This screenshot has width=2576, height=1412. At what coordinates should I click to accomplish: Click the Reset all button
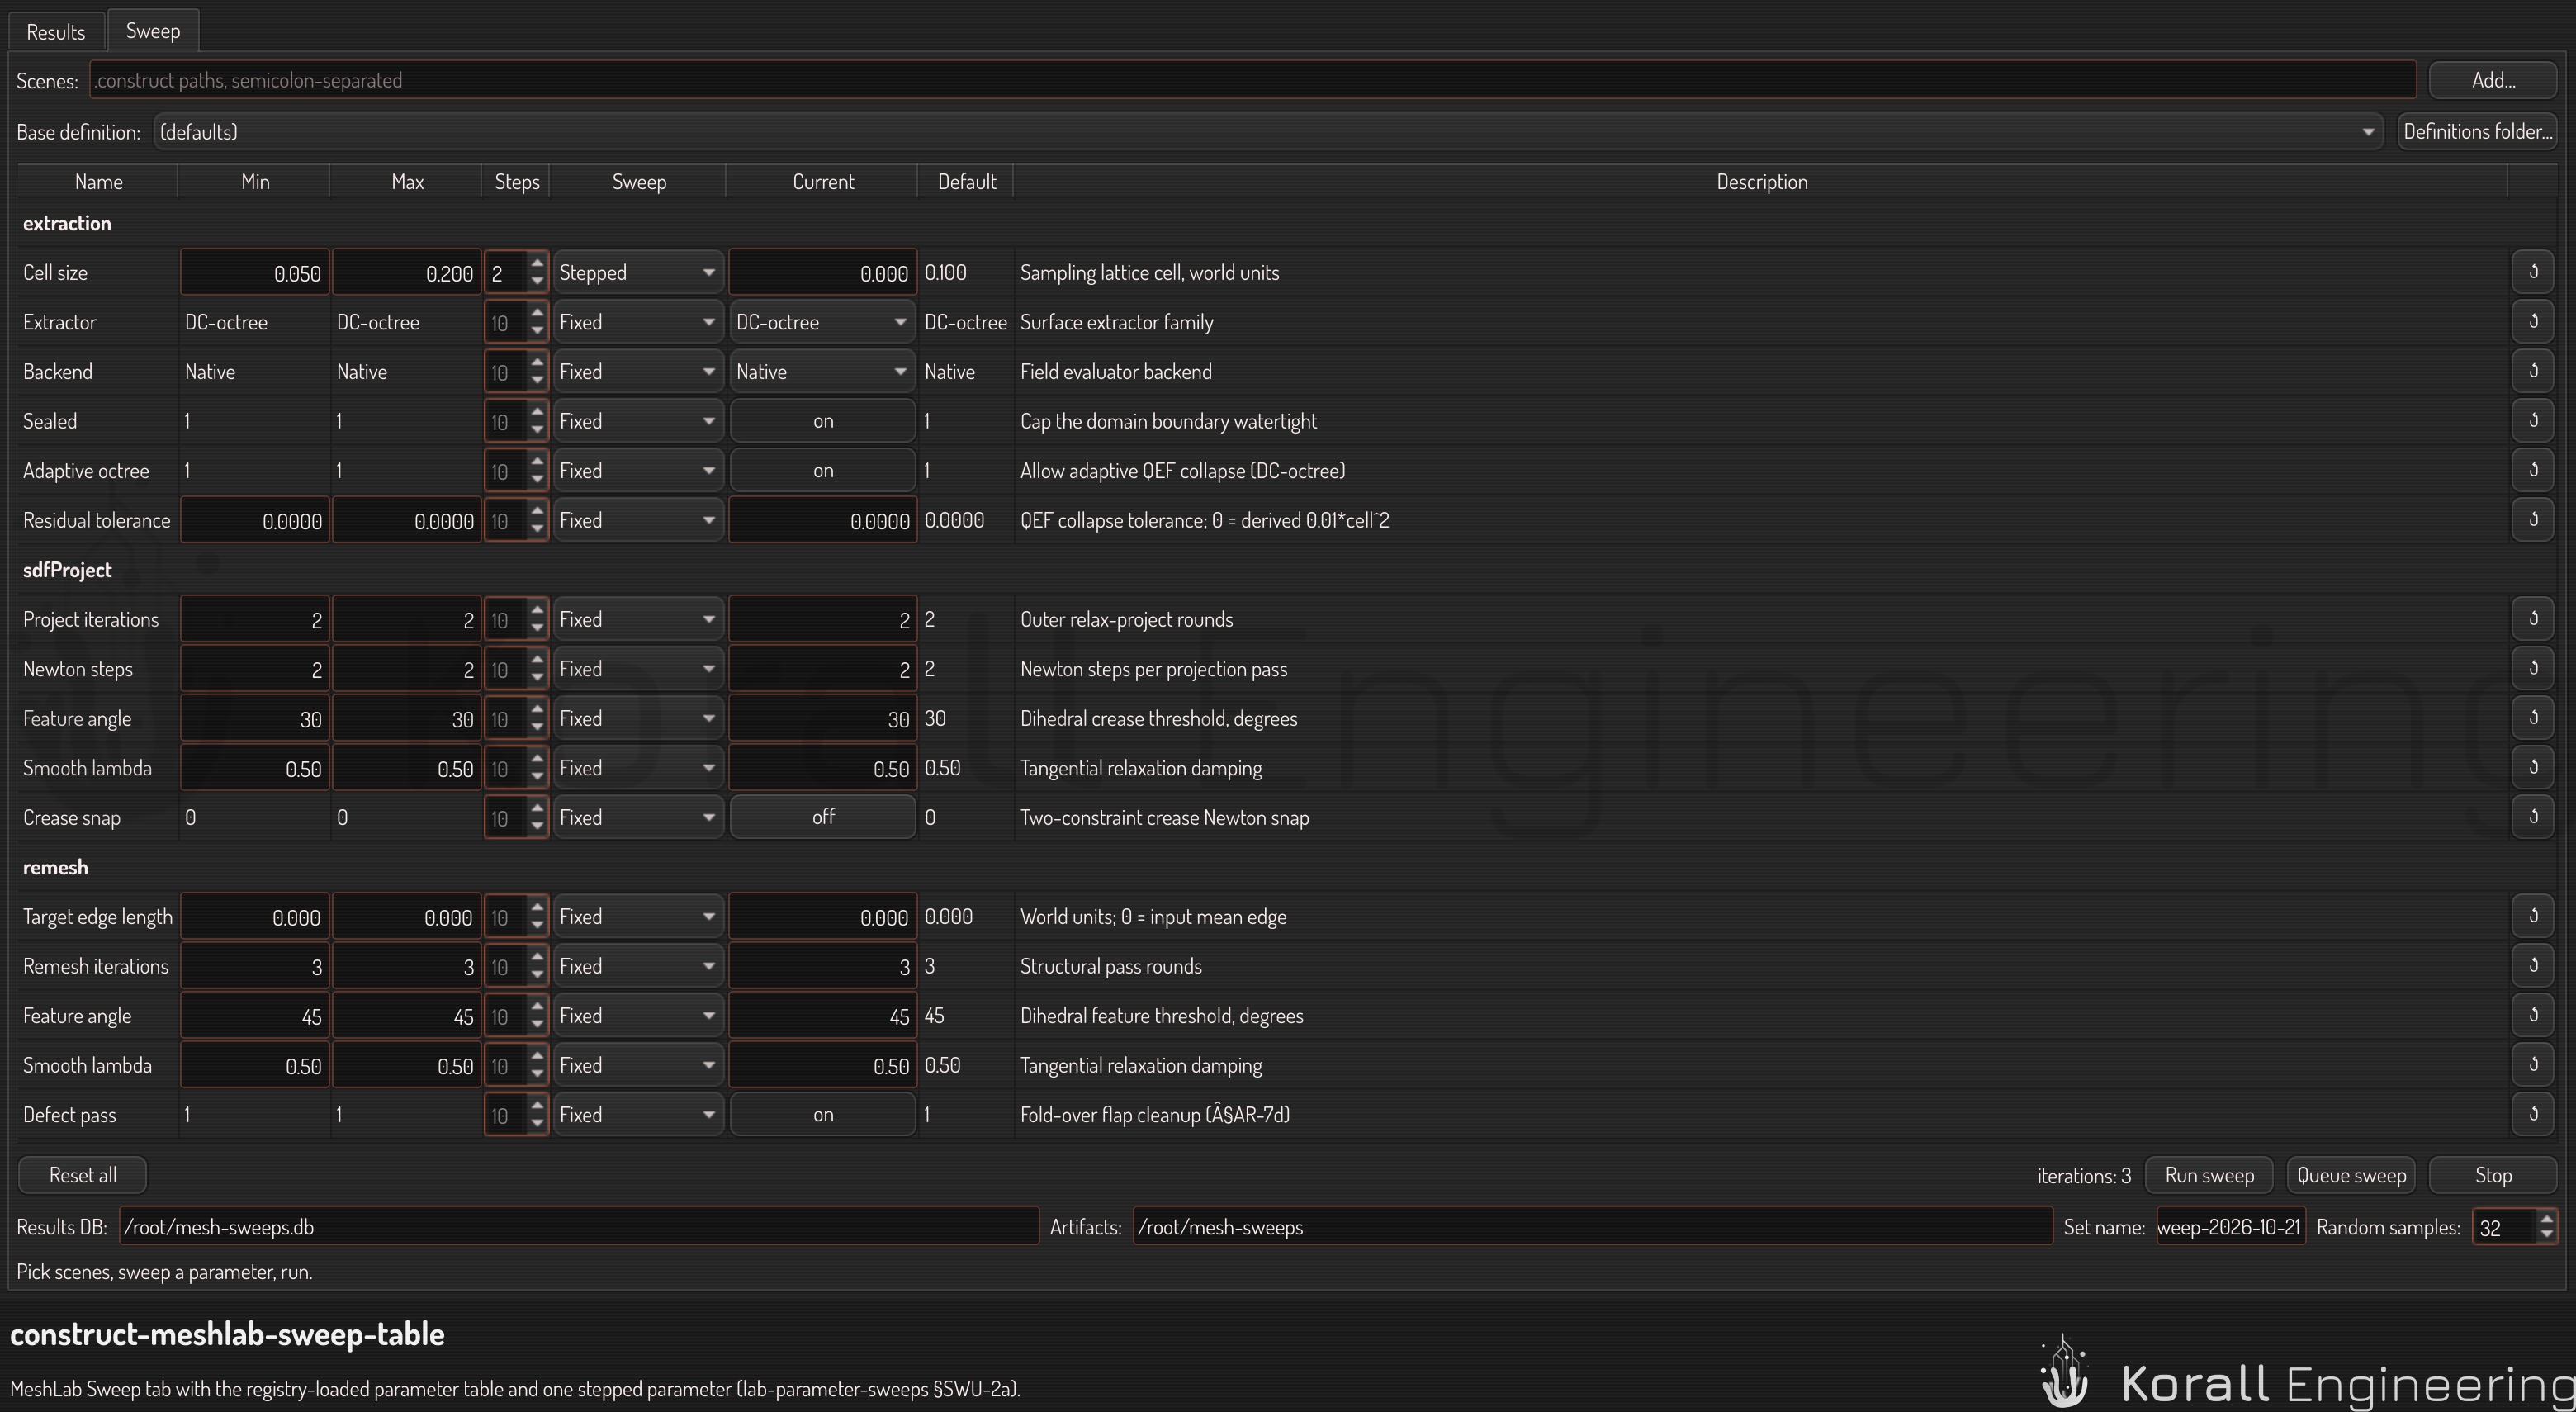point(83,1175)
